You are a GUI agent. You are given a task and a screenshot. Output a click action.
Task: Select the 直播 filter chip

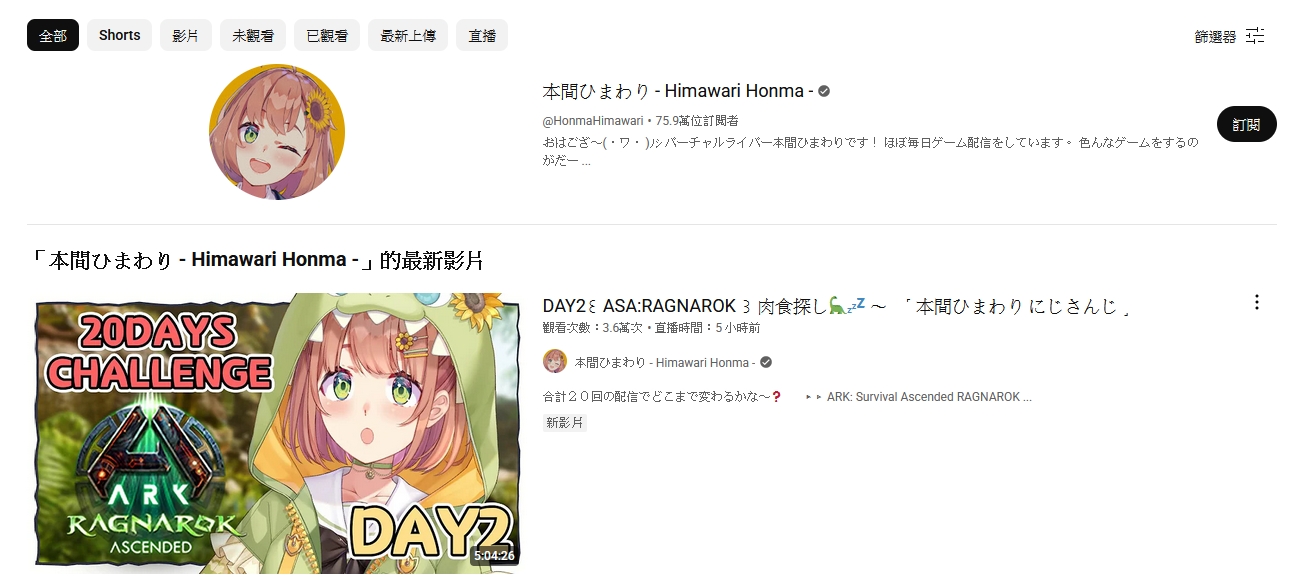coord(482,35)
